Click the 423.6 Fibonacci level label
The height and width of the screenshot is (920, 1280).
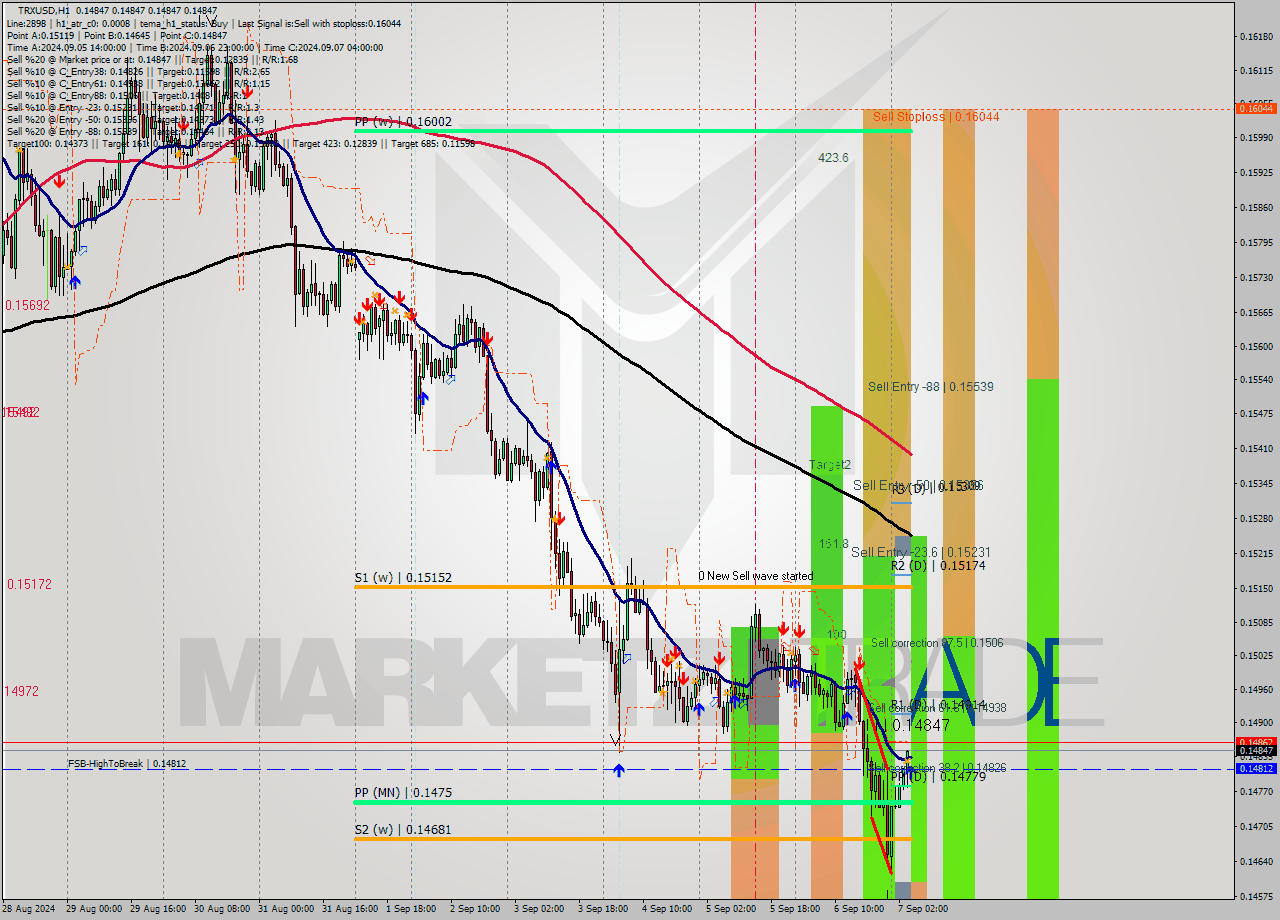pos(833,158)
